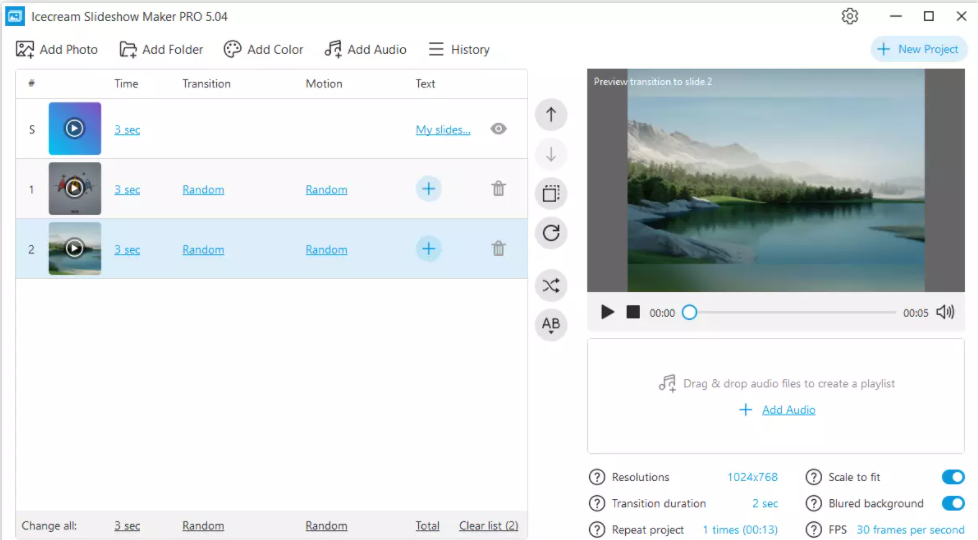Toggle Scale to fit switch
This screenshot has height=540, width=978.
[x=953, y=477]
